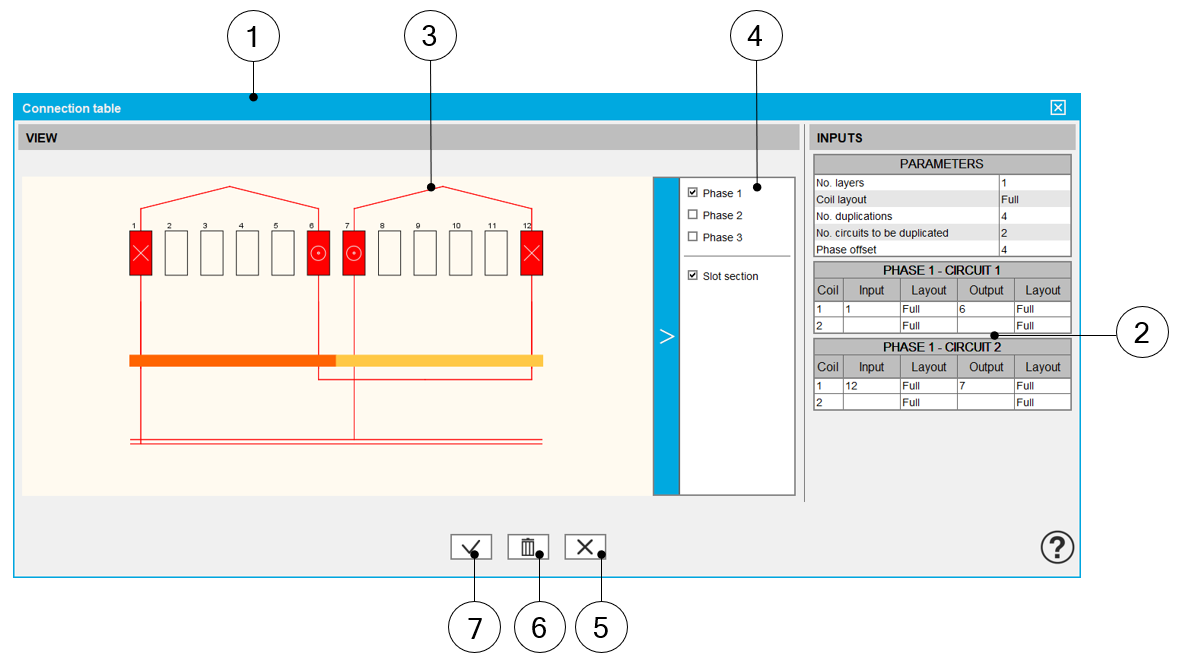Open the Coil layout value cell
Screen dimensions: 1186x664
pos(1034,200)
